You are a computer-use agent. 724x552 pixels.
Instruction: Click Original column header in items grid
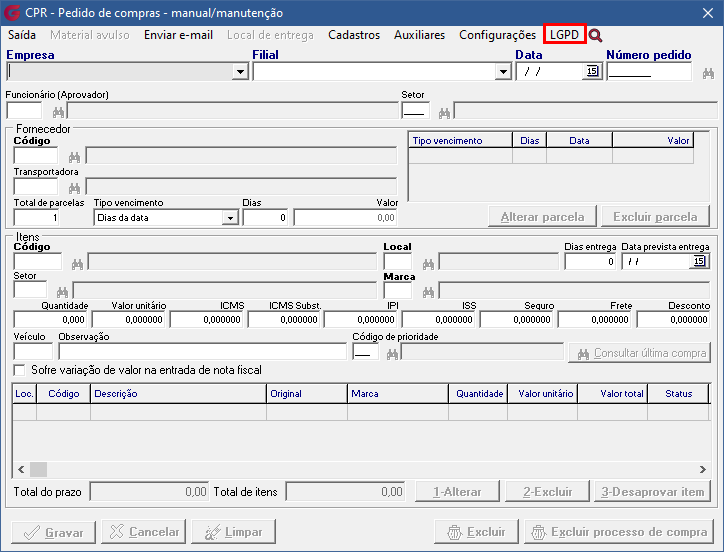(307, 394)
